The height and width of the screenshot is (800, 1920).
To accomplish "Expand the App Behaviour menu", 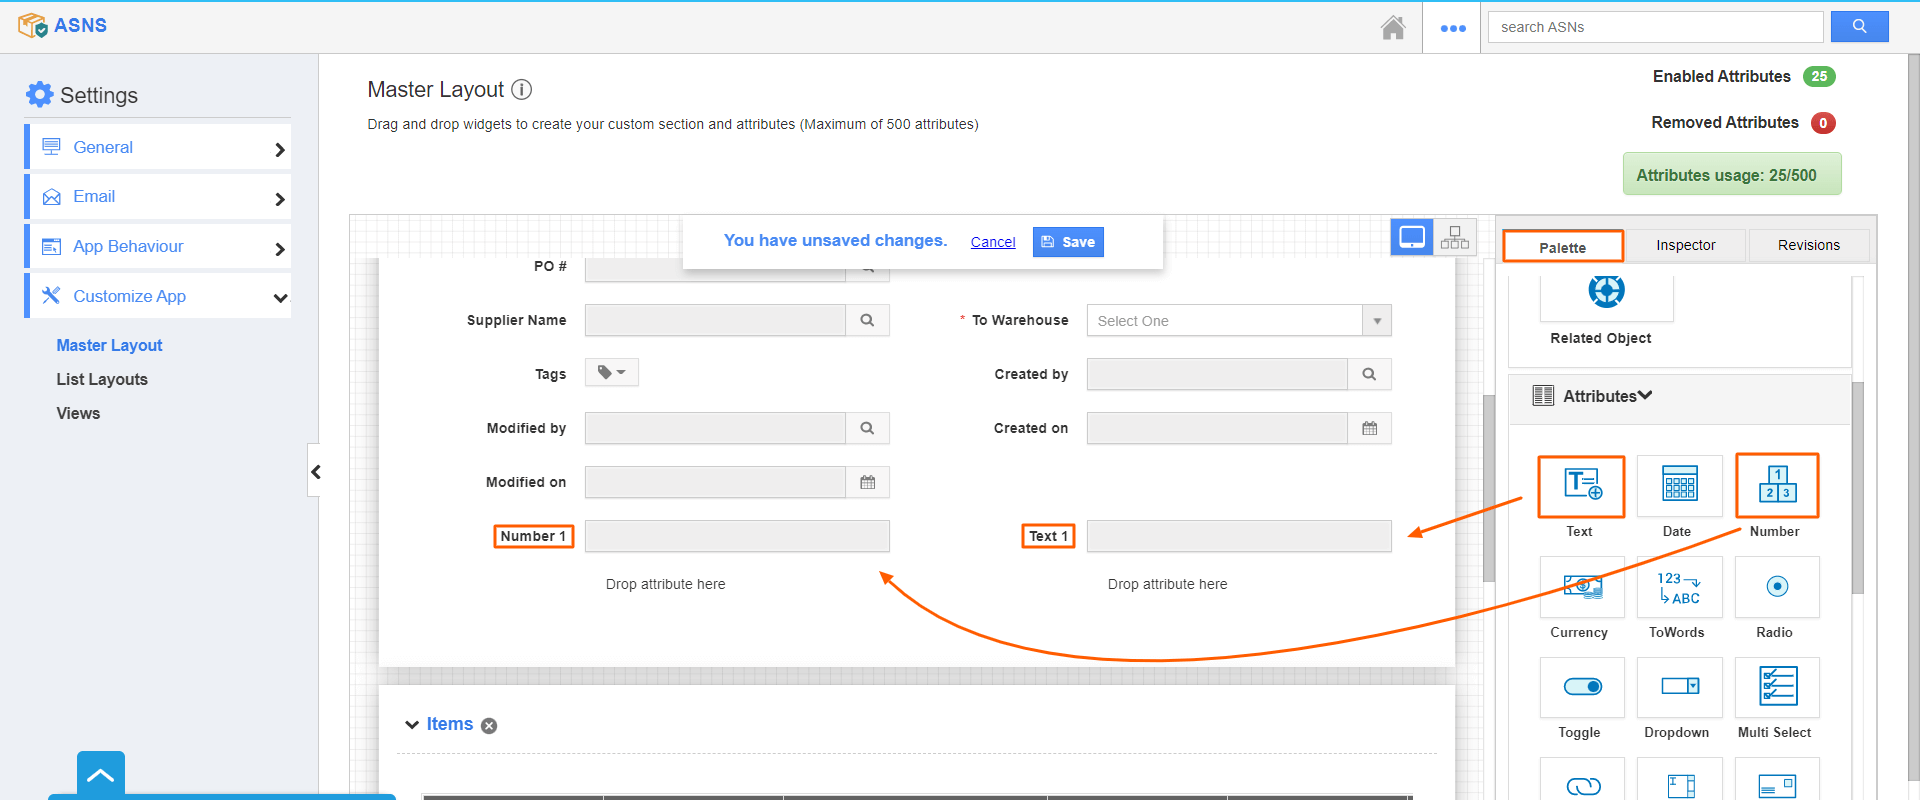I will [160, 246].
